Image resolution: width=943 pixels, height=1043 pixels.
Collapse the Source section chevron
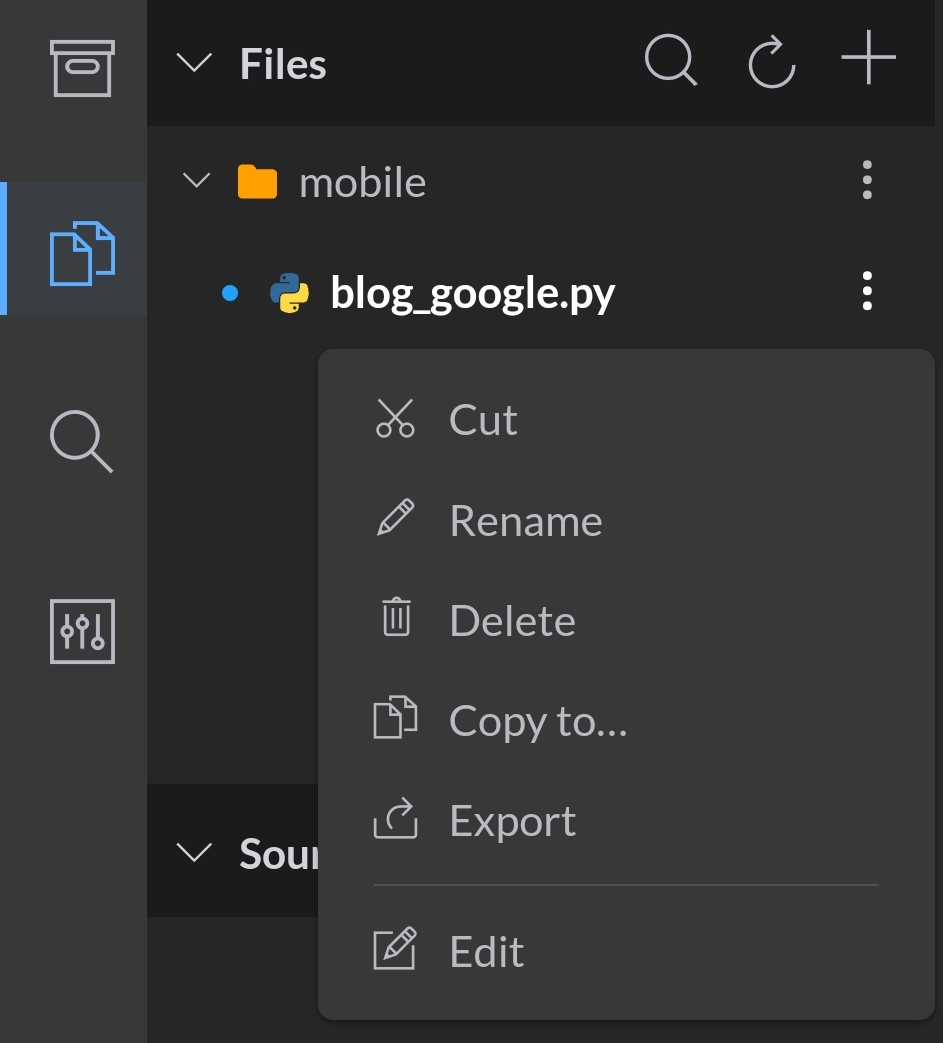pos(194,852)
